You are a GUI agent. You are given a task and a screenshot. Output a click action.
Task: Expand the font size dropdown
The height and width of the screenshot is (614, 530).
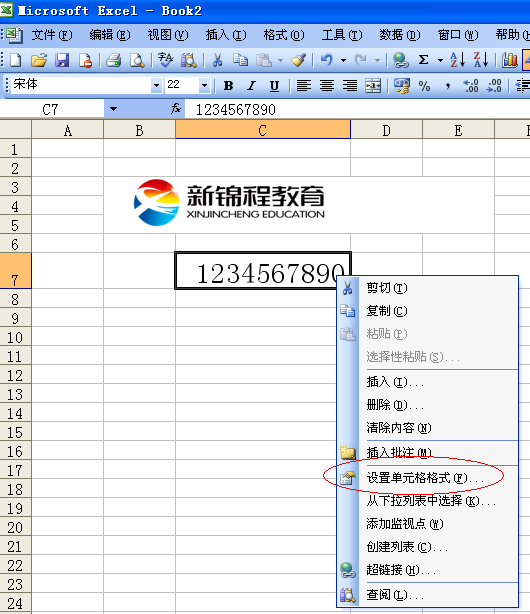coord(204,85)
